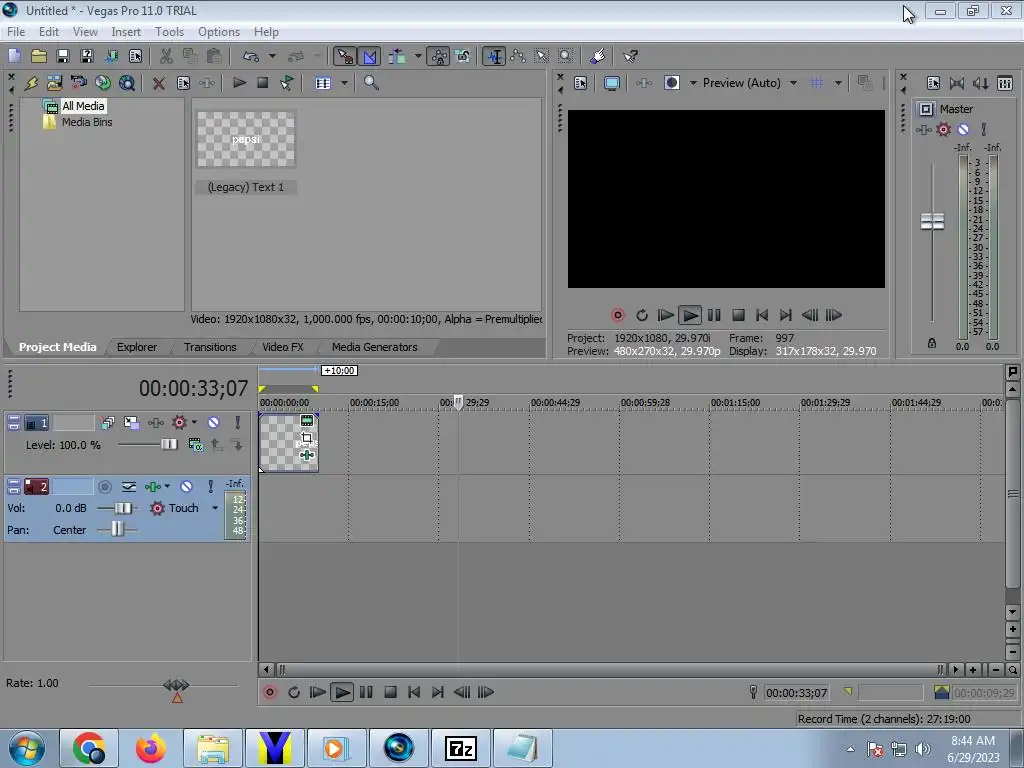Screen dimensions: 1024x768
Task: Click Record button under video preview
Action: (617, 315)
